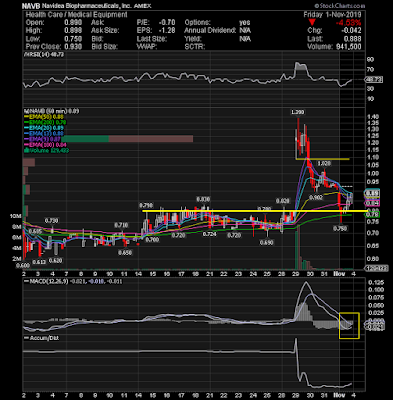
Task: Click the Annual Dividend label
Action: pyautogui.click(x=210, y=30)
